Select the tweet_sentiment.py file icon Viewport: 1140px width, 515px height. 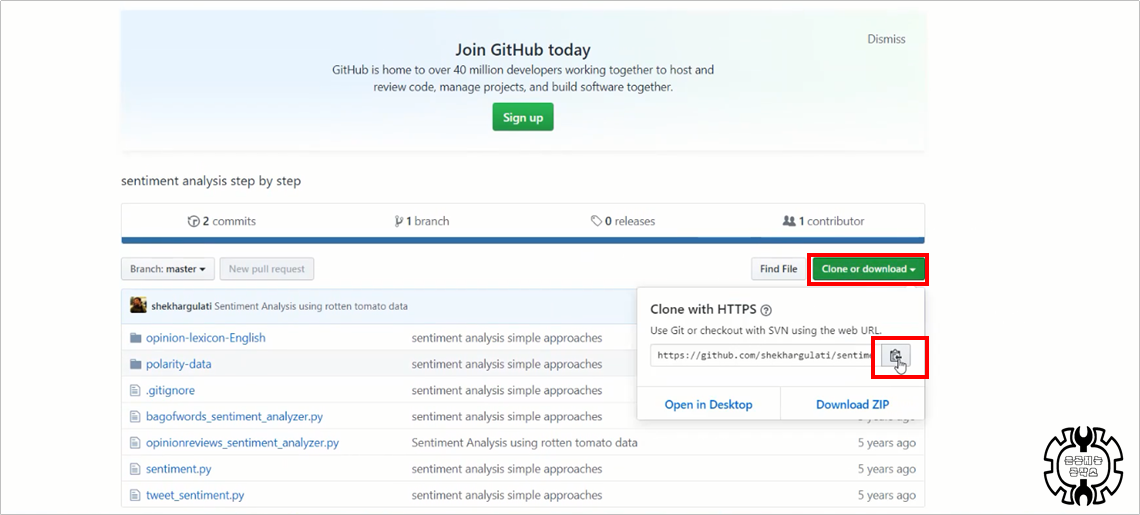tap(135, 495)
